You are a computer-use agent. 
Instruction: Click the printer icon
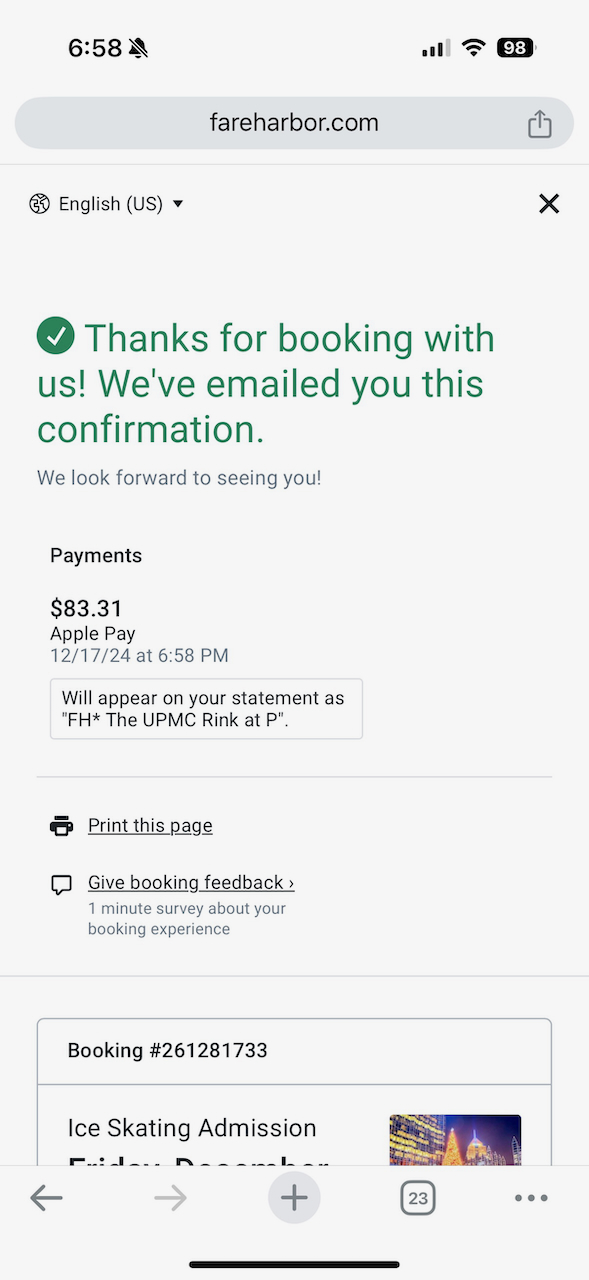click(62, 826)
